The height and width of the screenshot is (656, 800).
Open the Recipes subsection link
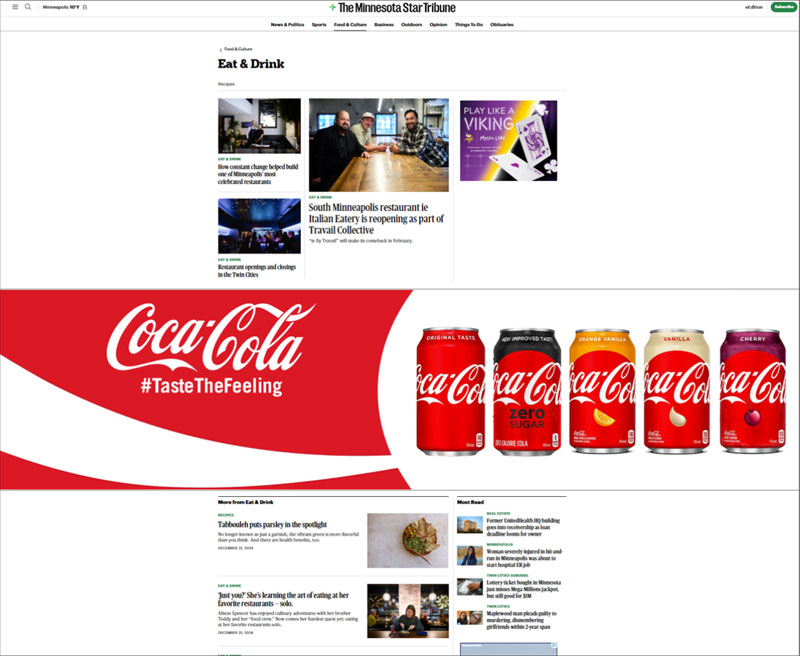coord(226,84)
